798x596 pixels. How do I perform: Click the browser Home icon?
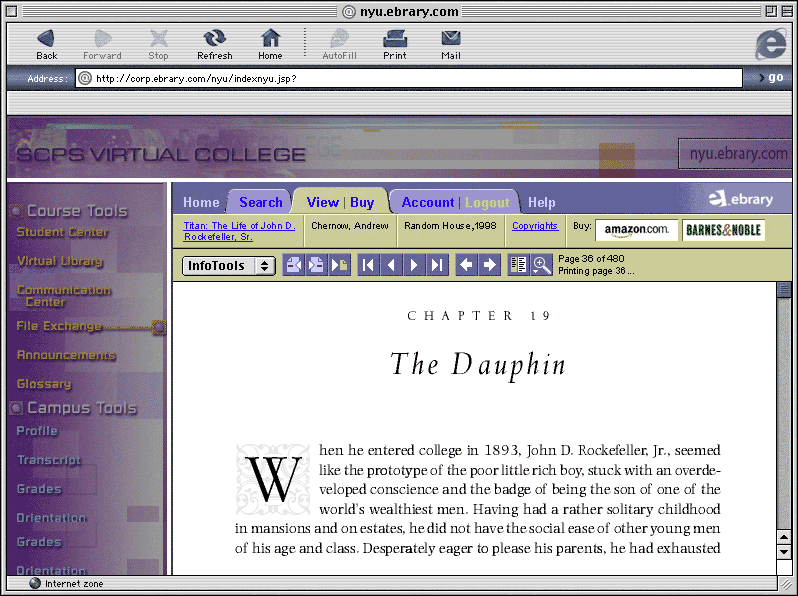[x=270, y=44]
